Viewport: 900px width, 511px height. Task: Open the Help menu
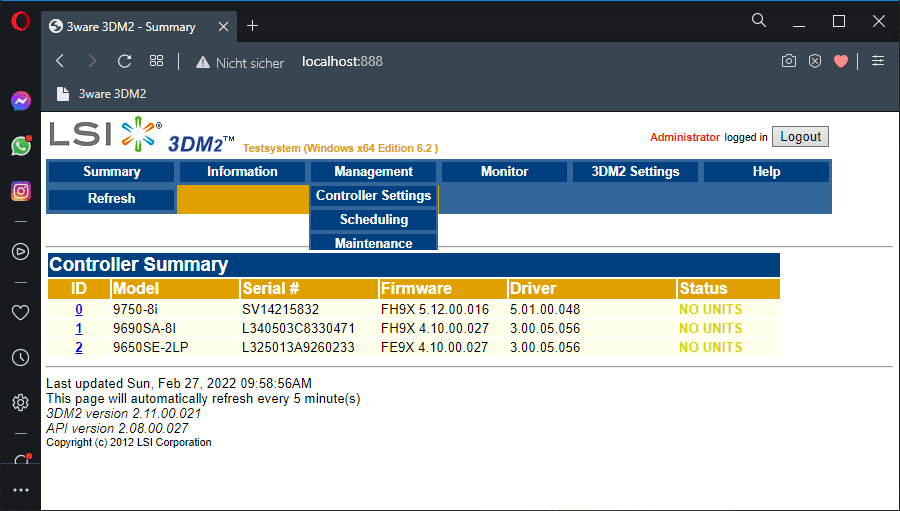[x=766, y=172]
